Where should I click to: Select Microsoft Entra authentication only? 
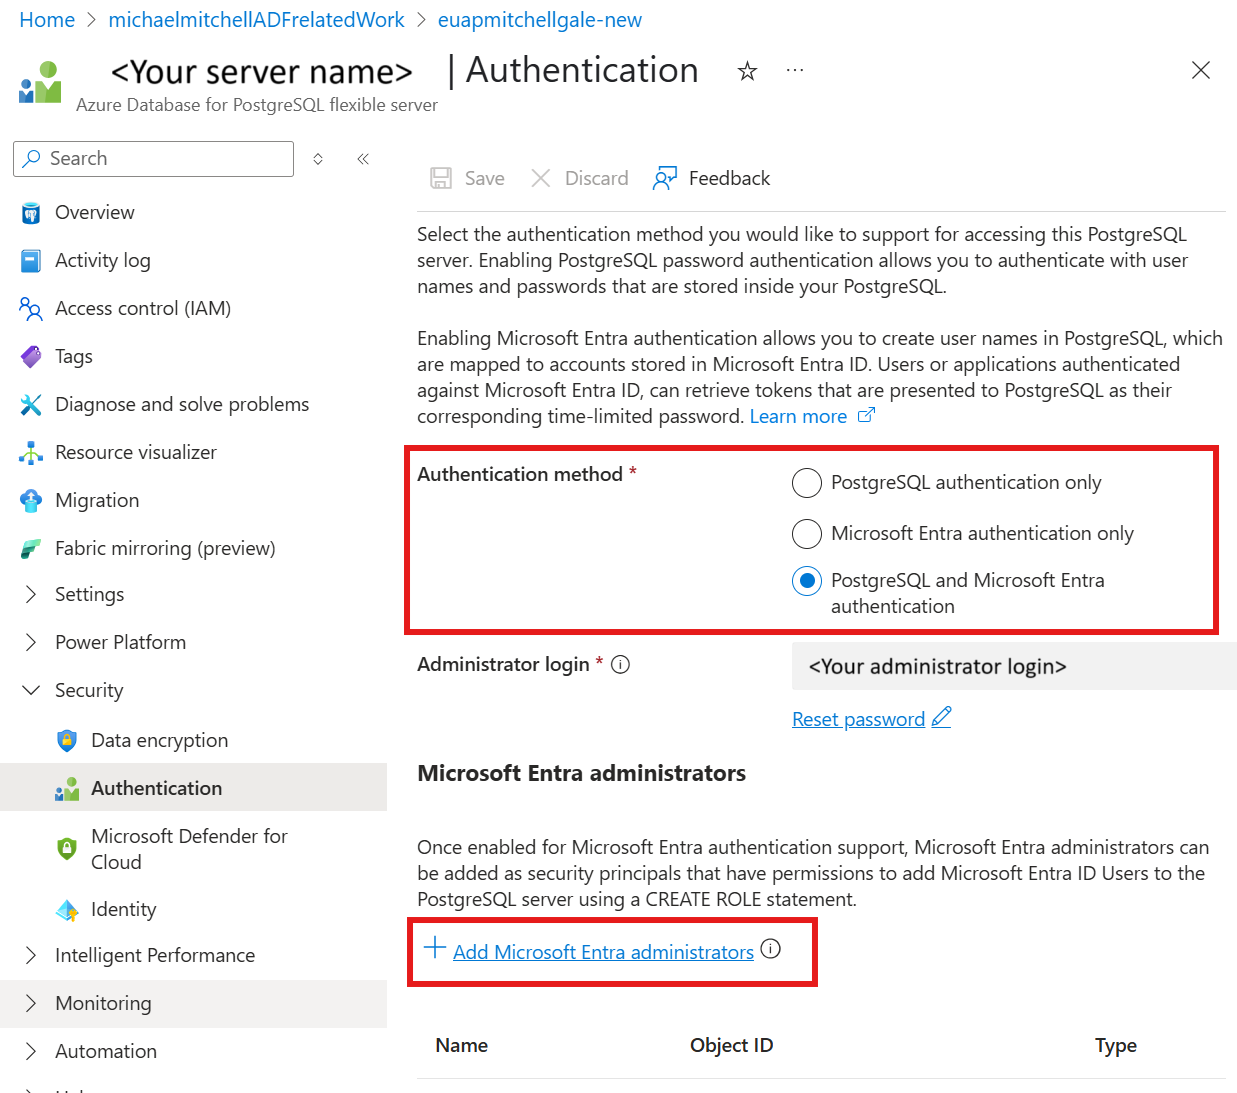click(x=807, y=534)
